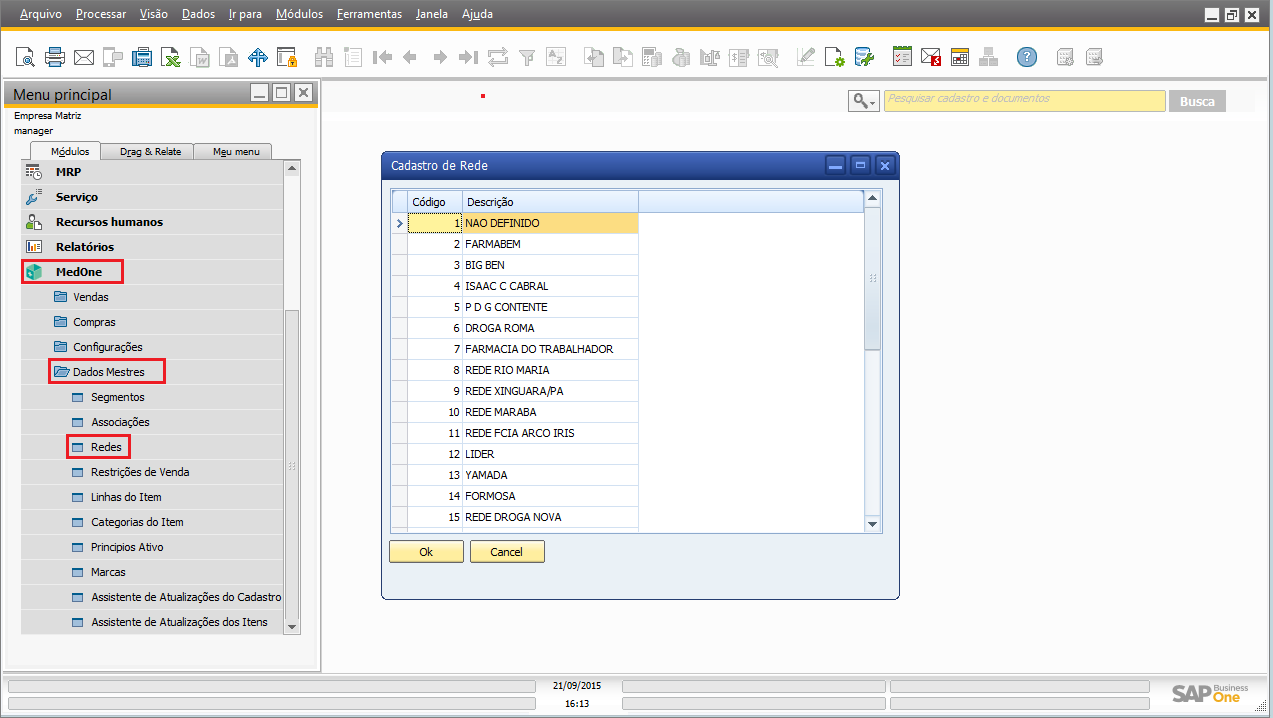
Task: Open Principios Ativo entry
Action: coord(127,547)
